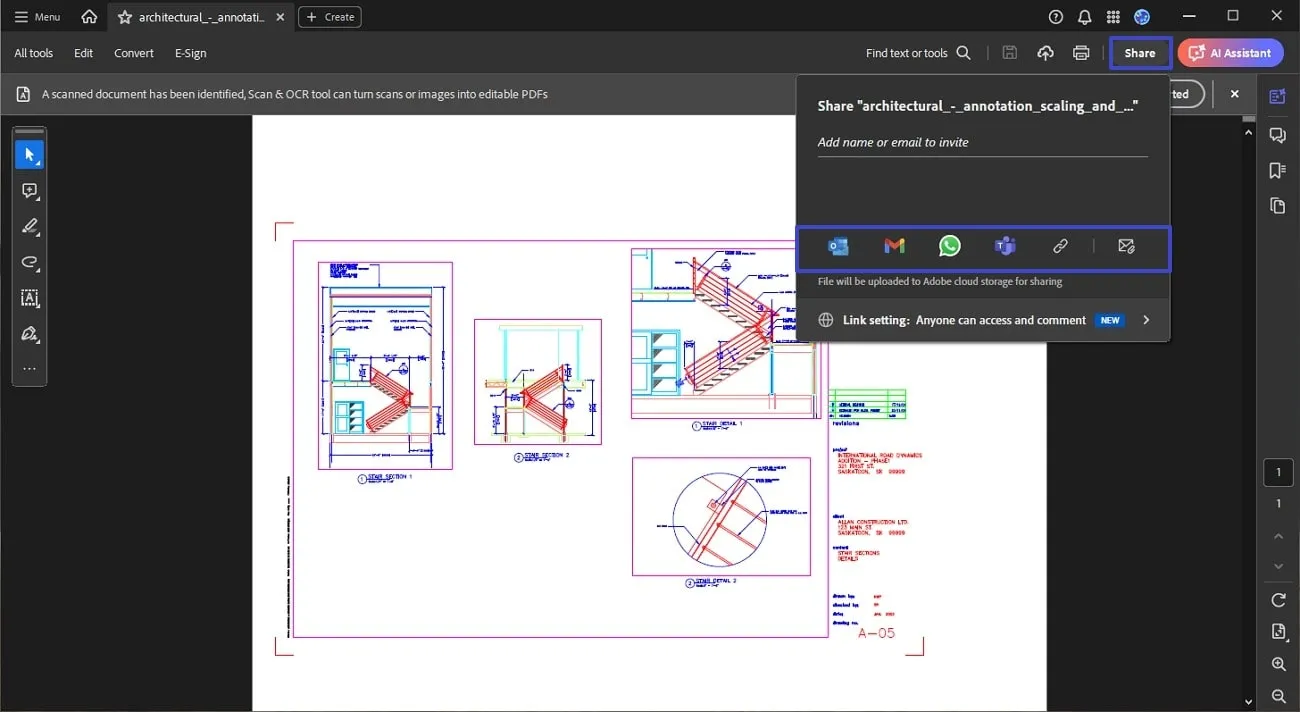This screenshot has height=712, width=1300.
Task: Share document to Microsoft Teams
Action: tap(1005, 246)
